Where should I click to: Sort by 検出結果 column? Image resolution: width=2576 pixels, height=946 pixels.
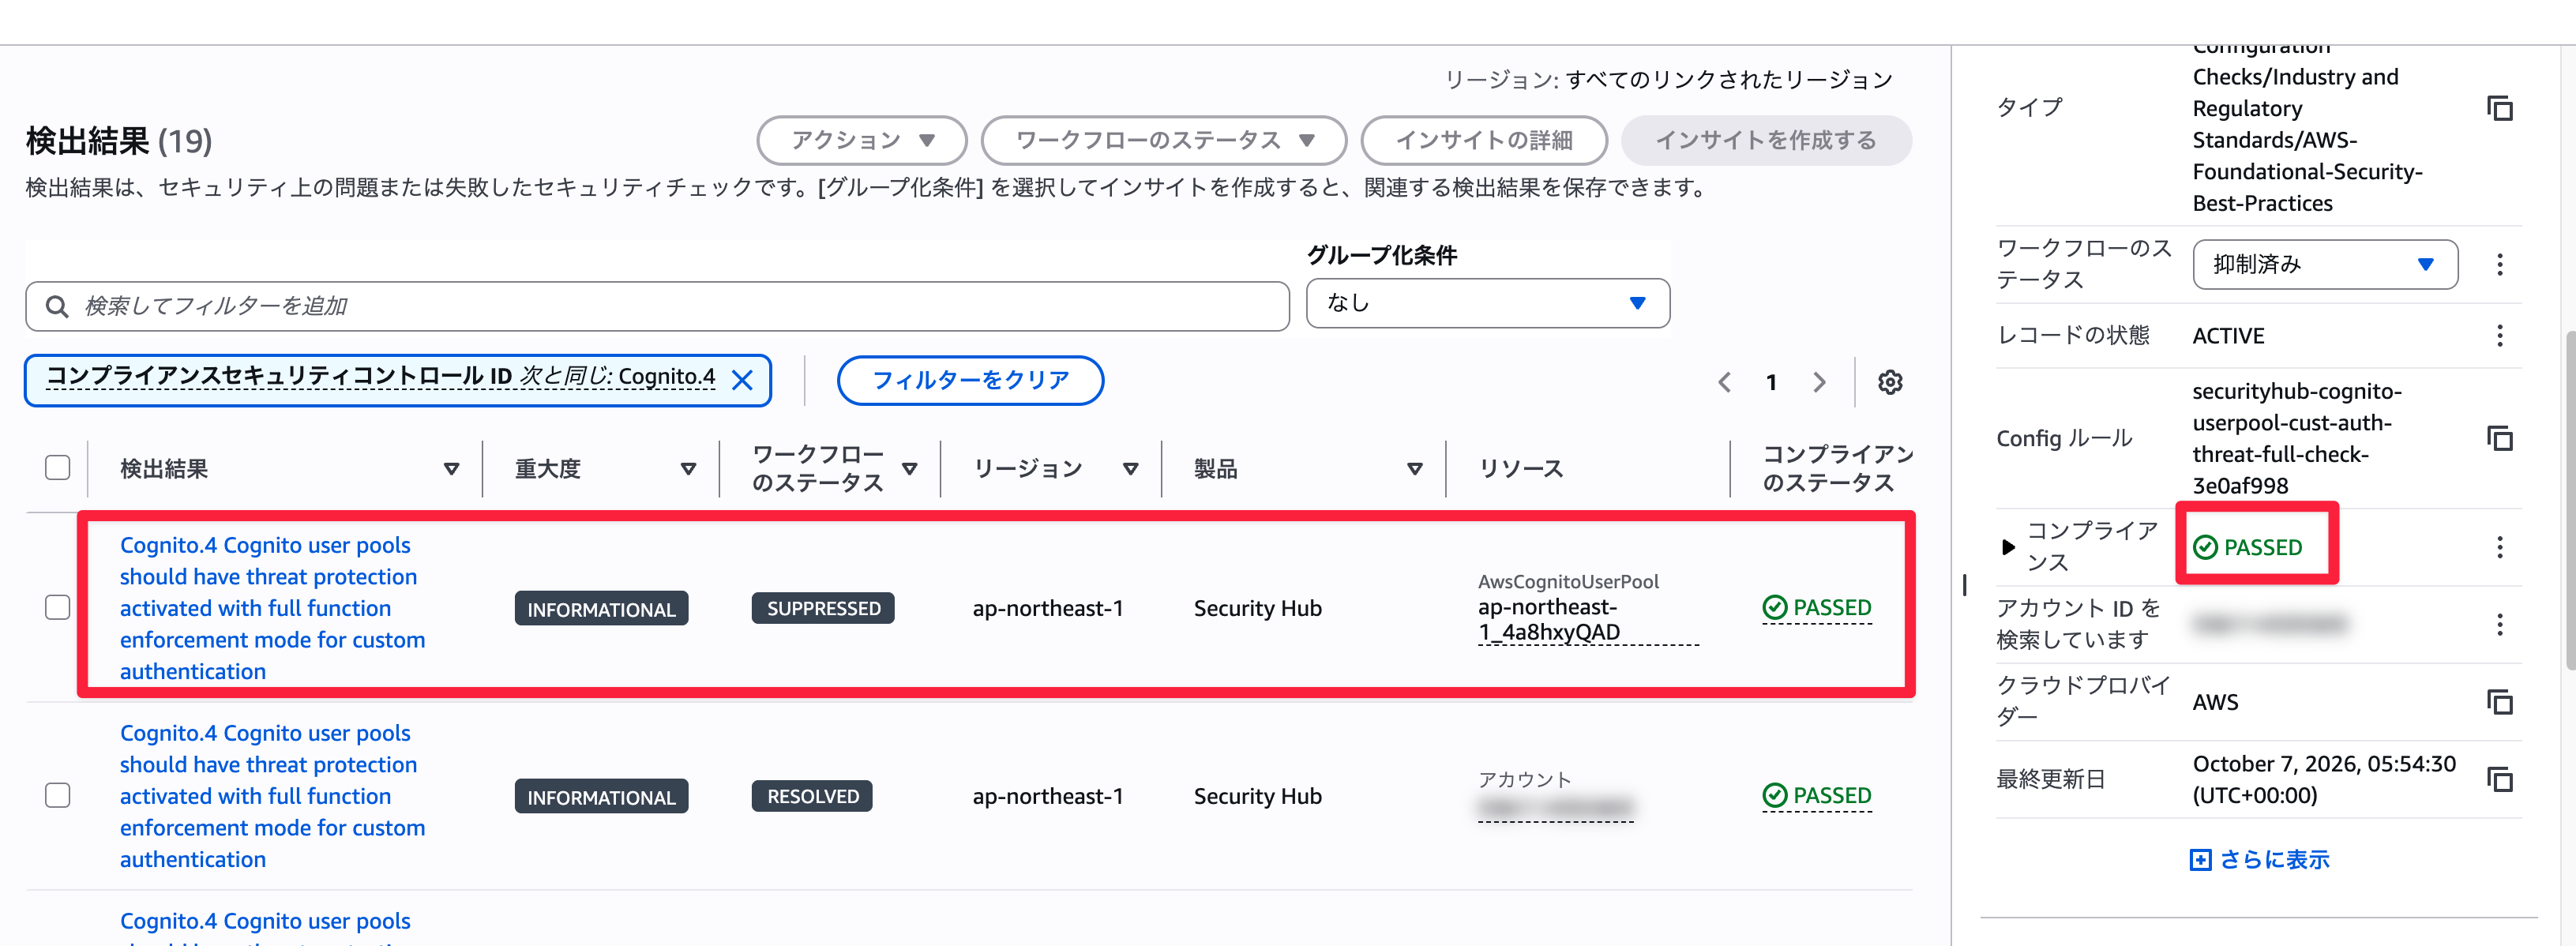pyautogui.click(x=451, y=469)
